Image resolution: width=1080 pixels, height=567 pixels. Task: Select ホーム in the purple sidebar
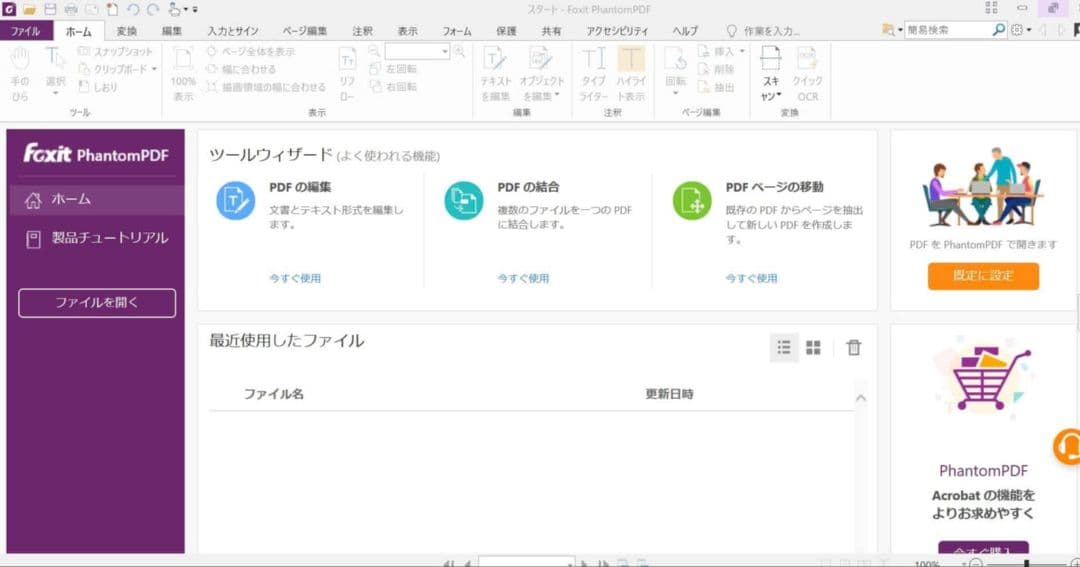(96, 200)
